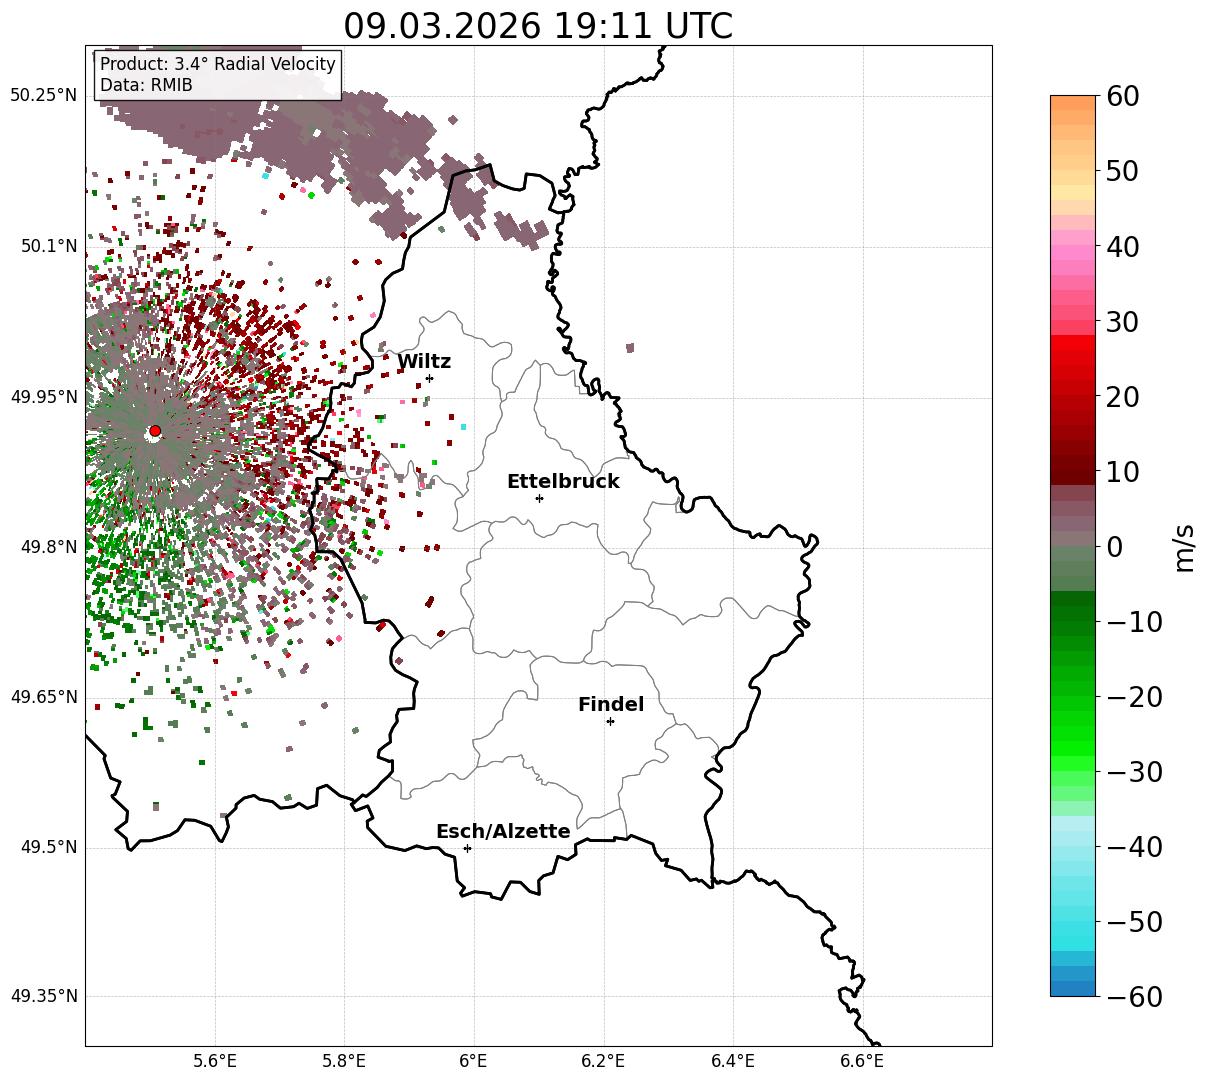Click the red radar site marker
1207x1081 pixels.
155,431
